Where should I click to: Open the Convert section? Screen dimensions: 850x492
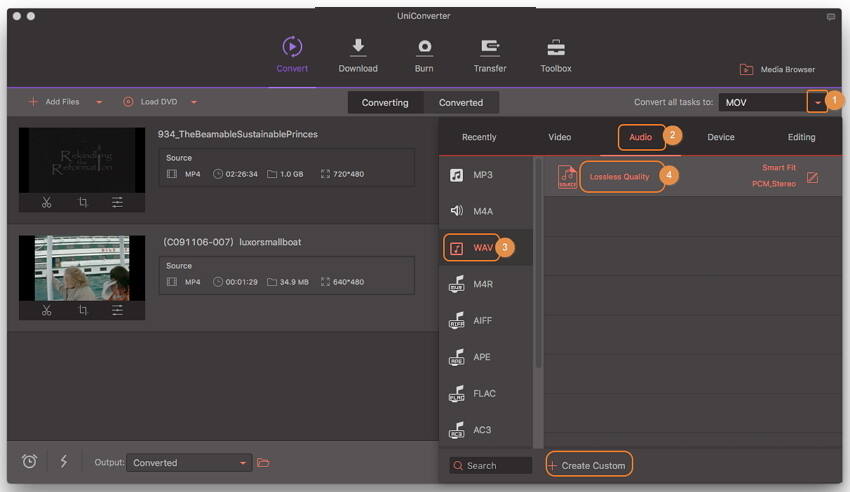tap(292, 54)
